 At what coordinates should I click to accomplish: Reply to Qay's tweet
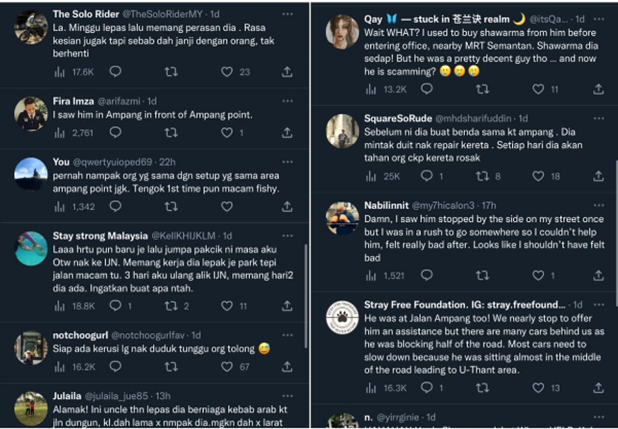(x=426, y=89)
